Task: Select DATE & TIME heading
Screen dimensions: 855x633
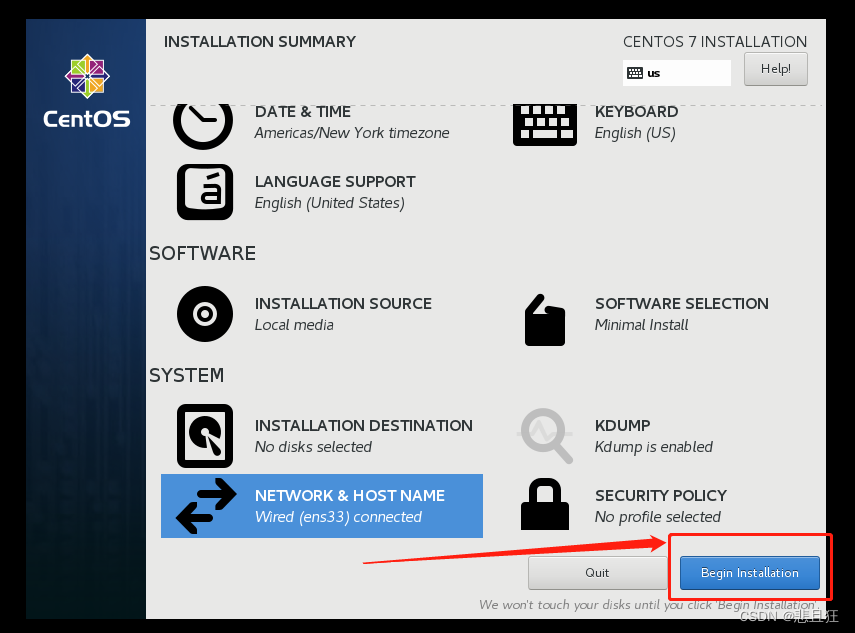Action: click(303, 112)
